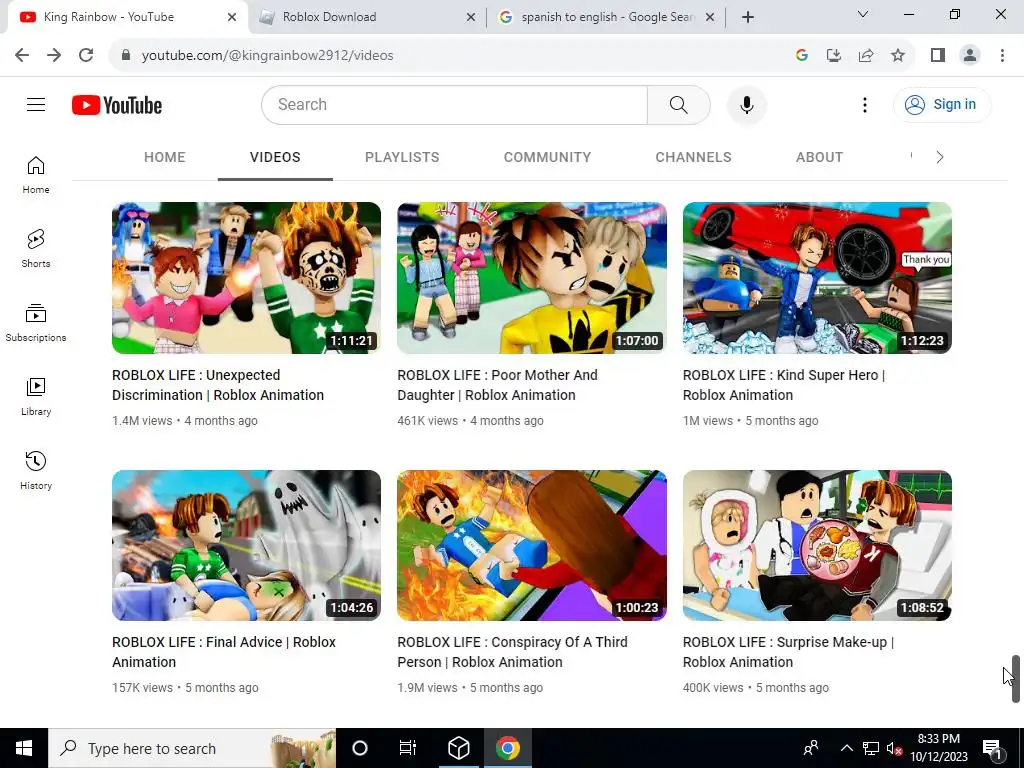
Task: Open notification center on taskbar
Action: pos(992,748)
